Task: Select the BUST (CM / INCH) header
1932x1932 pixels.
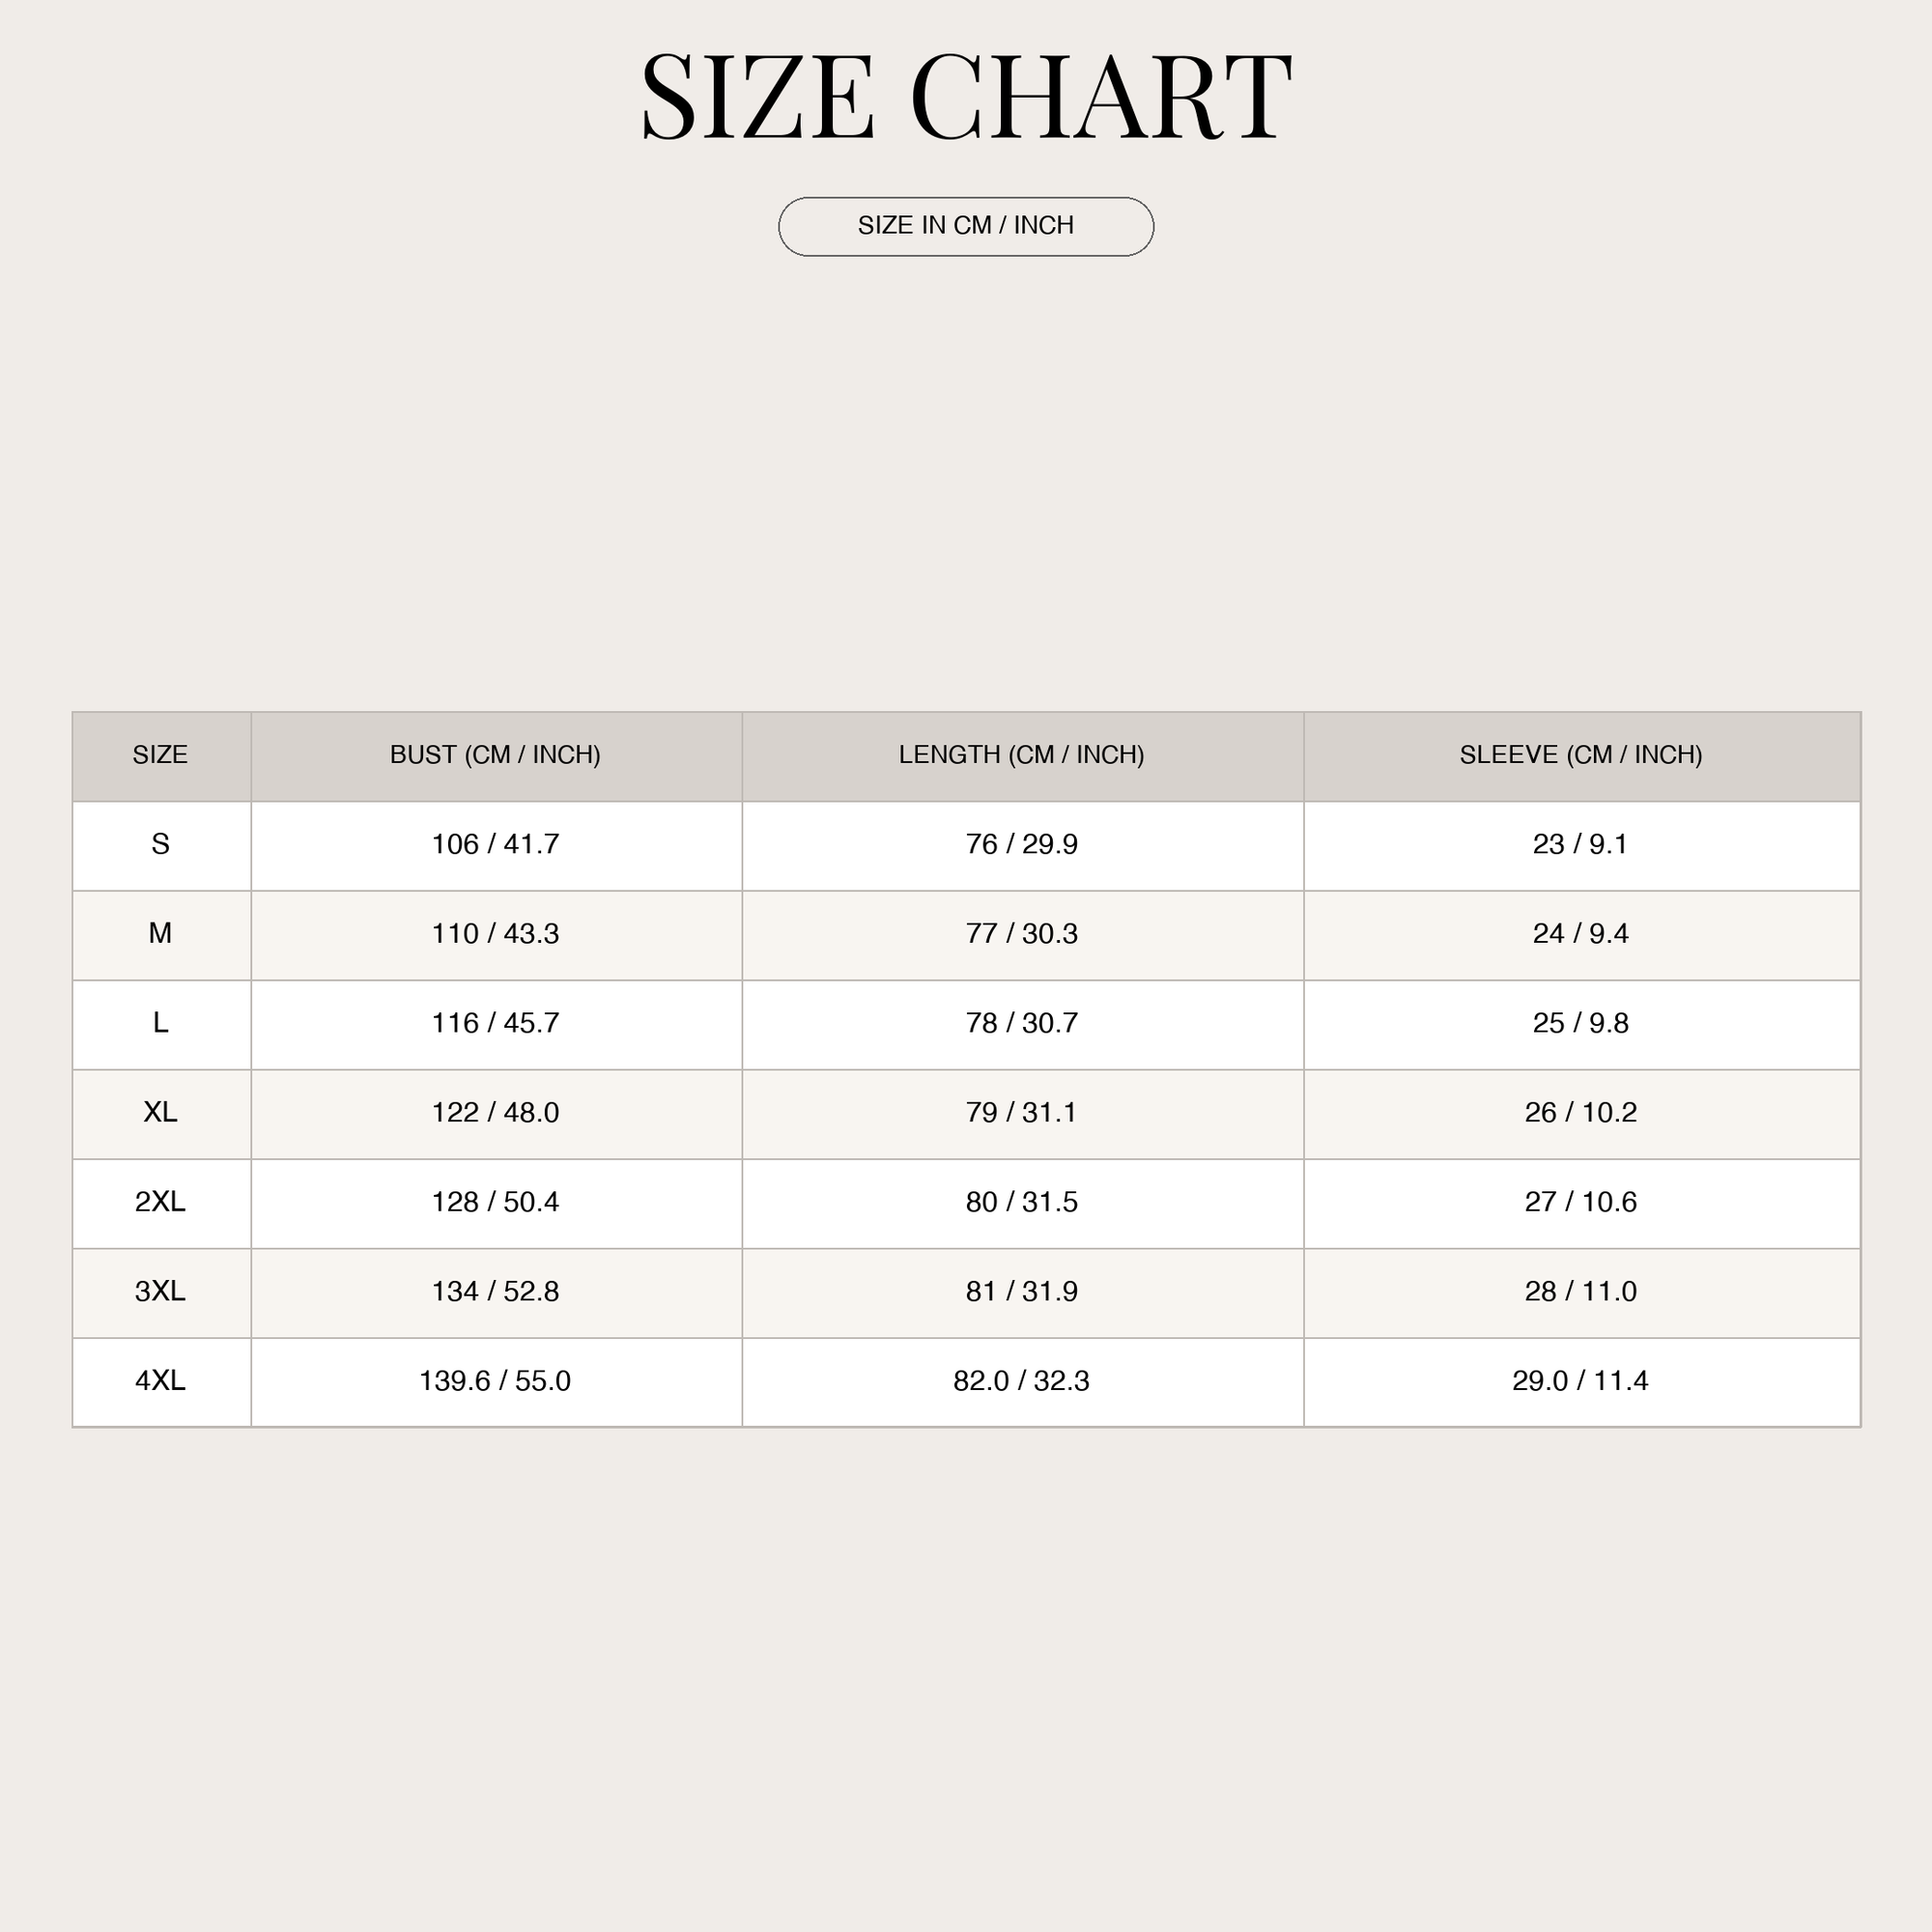Action: (495, 755)
